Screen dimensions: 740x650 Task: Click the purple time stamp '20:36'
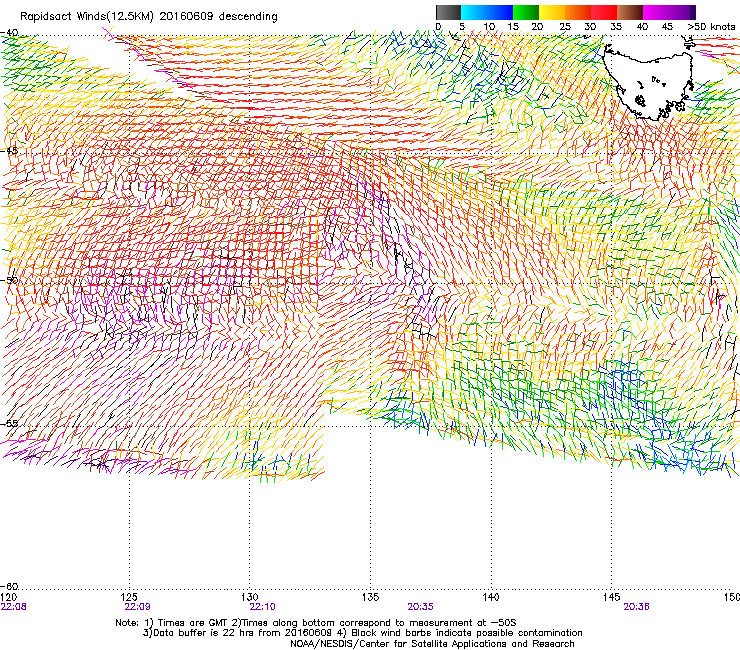coord(636,607)
